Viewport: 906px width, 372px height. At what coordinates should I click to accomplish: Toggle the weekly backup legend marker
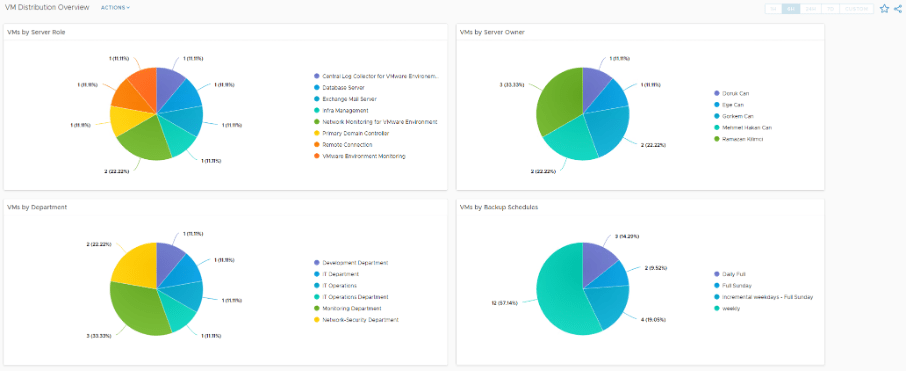click(717, 308)
